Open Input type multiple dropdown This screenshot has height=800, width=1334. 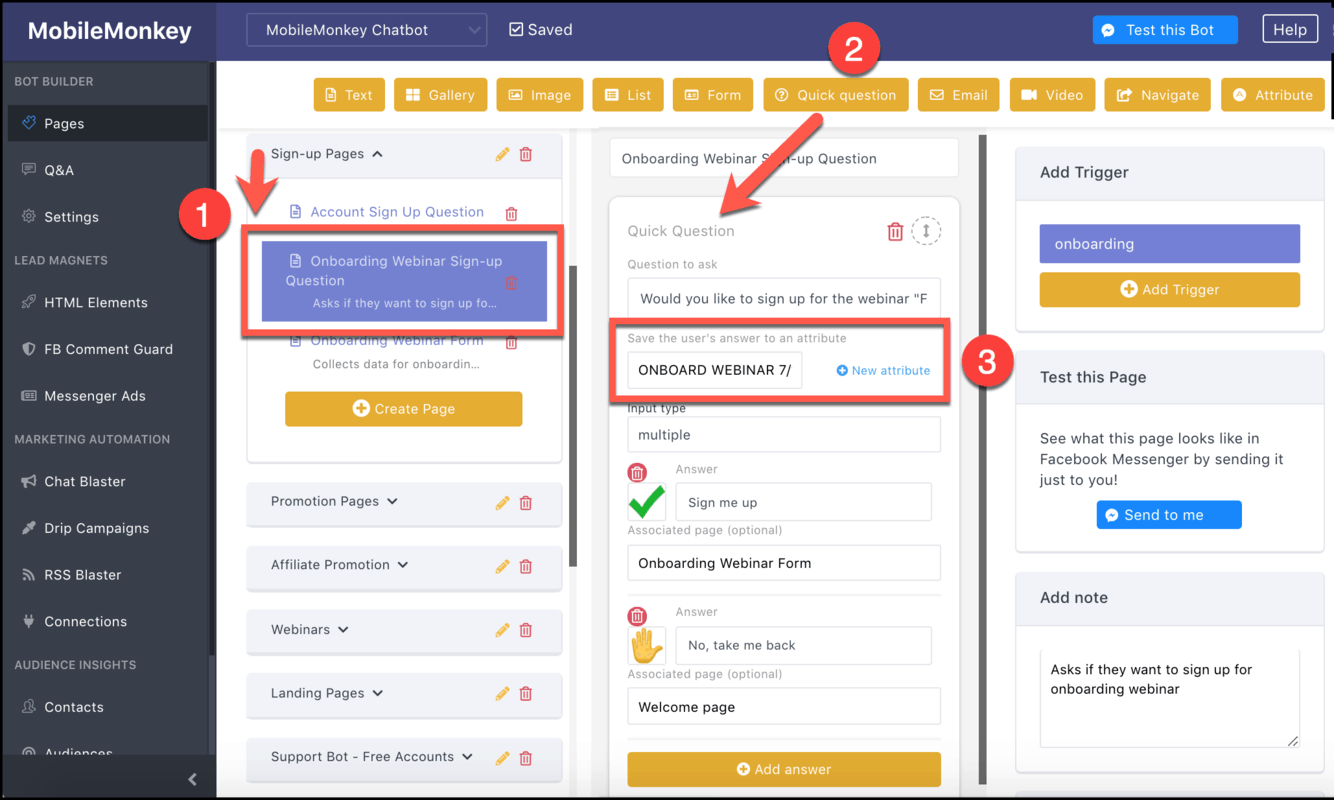coord(784,435)
